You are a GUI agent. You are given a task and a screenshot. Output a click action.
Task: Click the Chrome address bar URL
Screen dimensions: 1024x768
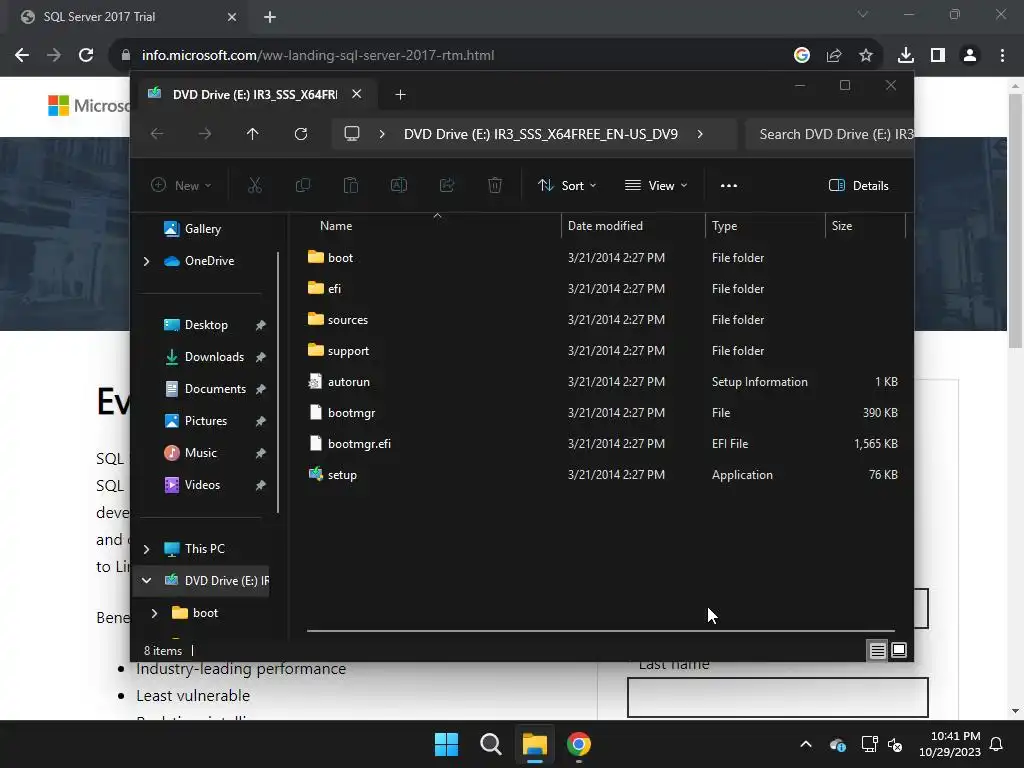tap(317, 56)
